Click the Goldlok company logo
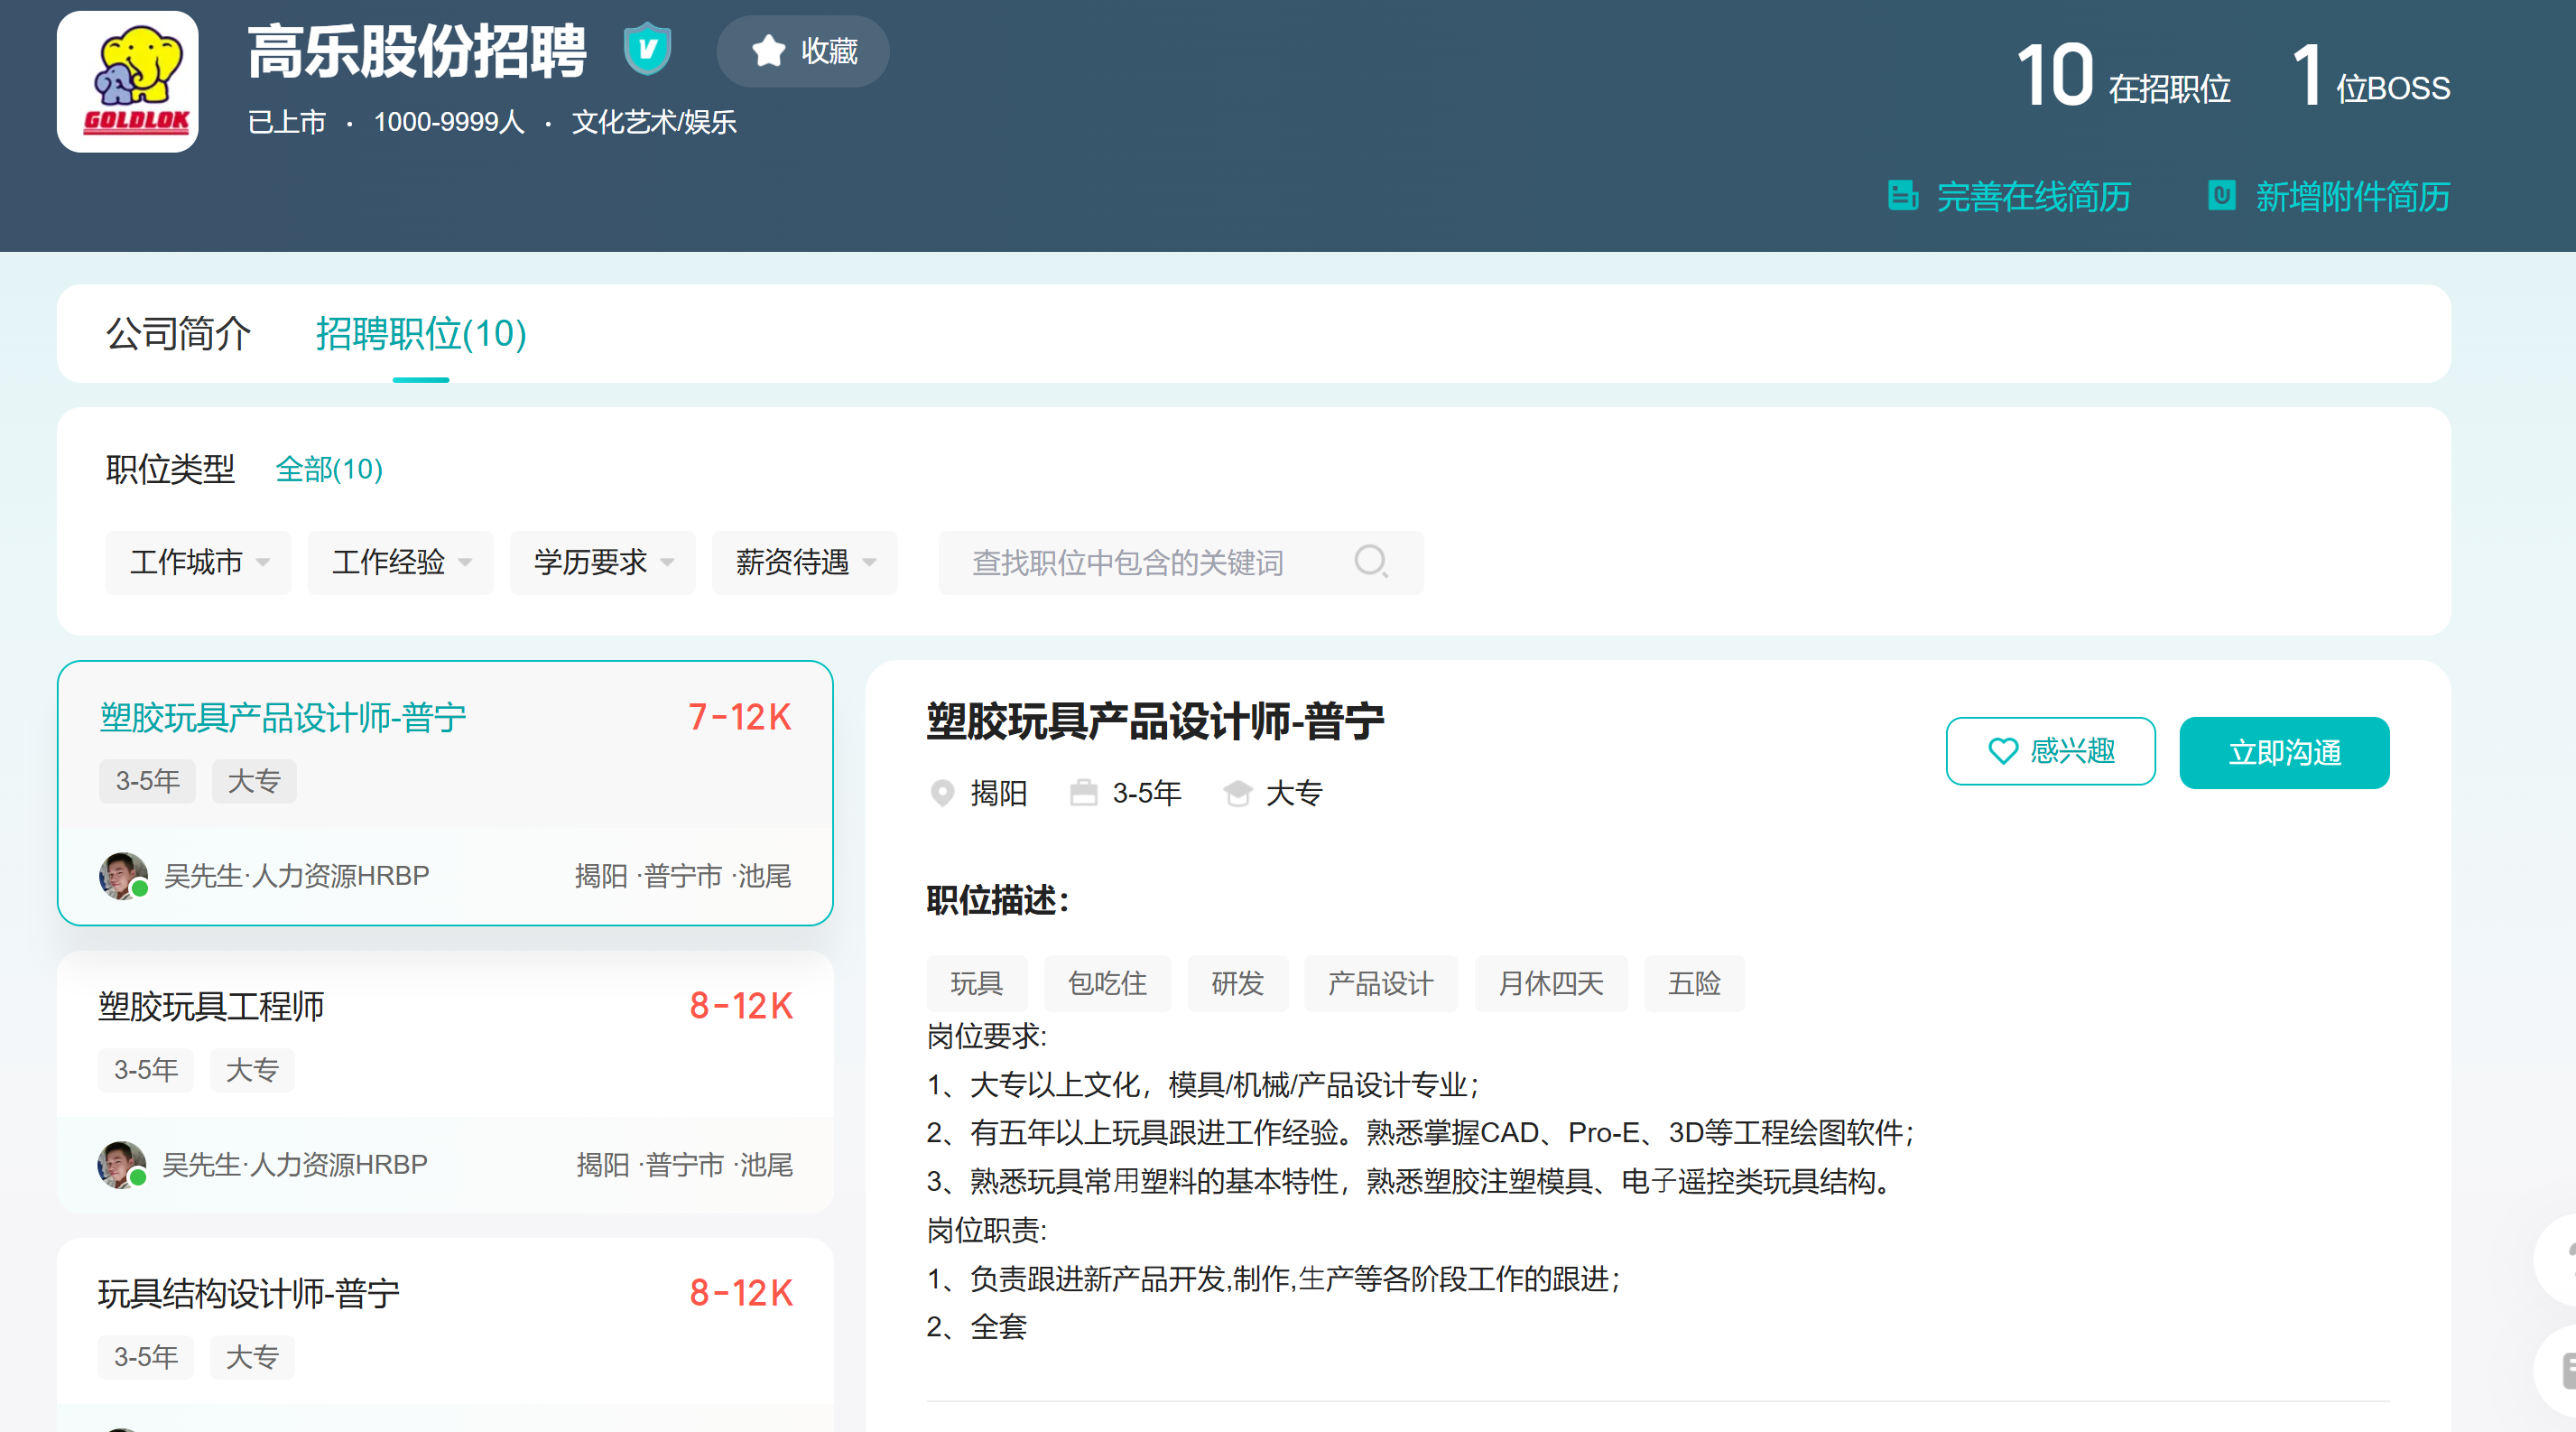Image resolution: width=2576 pixels, height=1432 pixels. 128,82
